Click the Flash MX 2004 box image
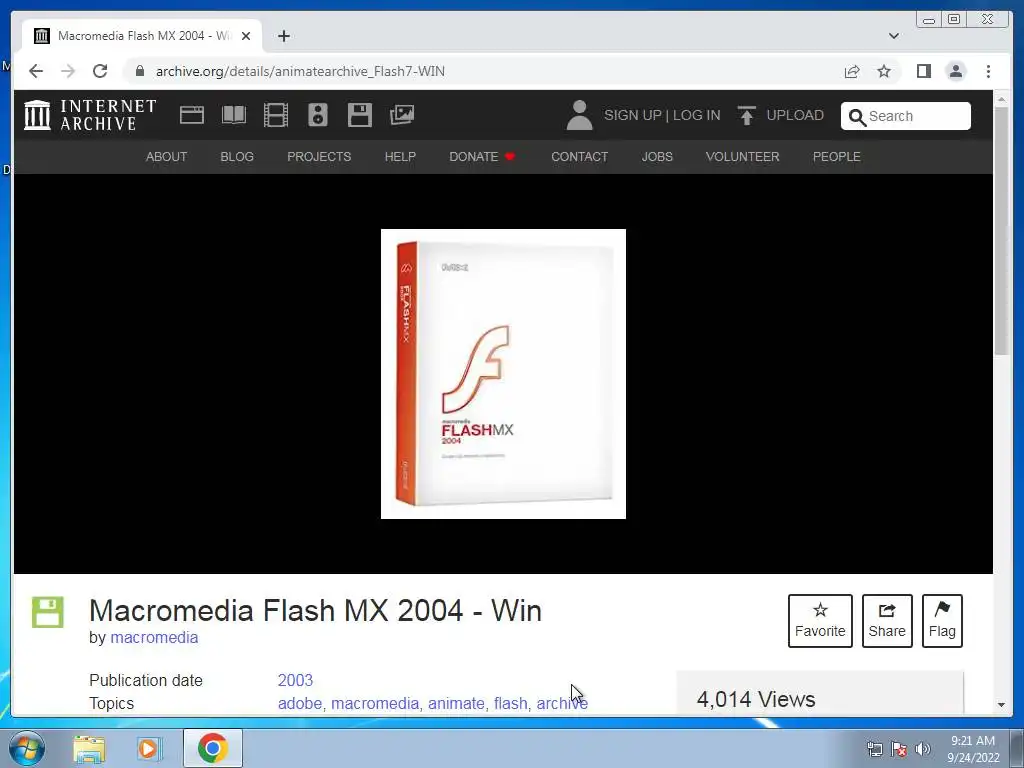This screenshot has height=768, width=1024. tap(504, 374)
